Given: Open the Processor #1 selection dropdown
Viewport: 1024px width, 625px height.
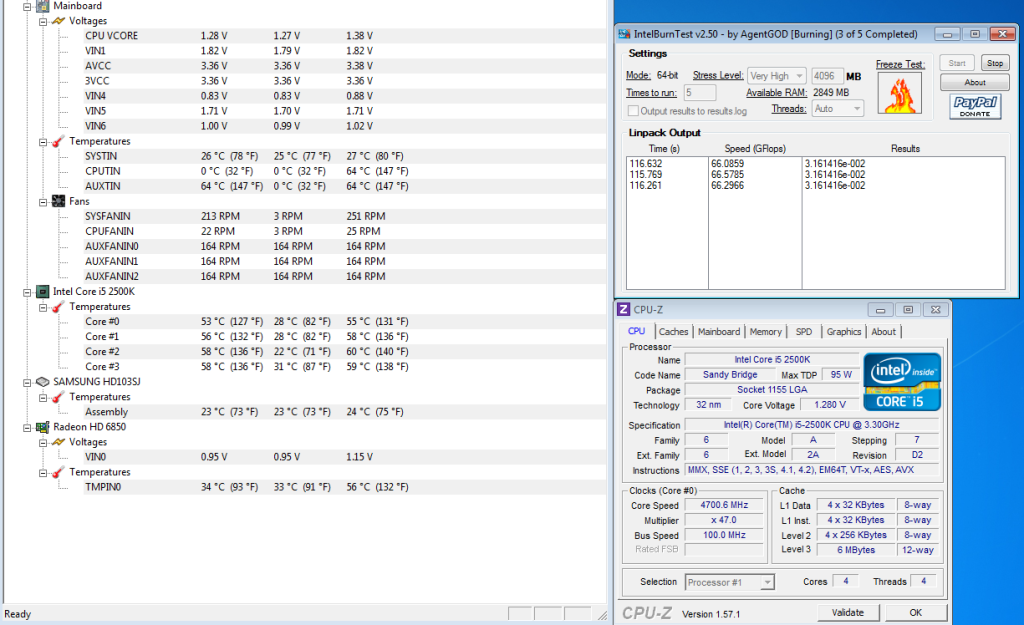Looking at the screenshot, I should 729,582.
